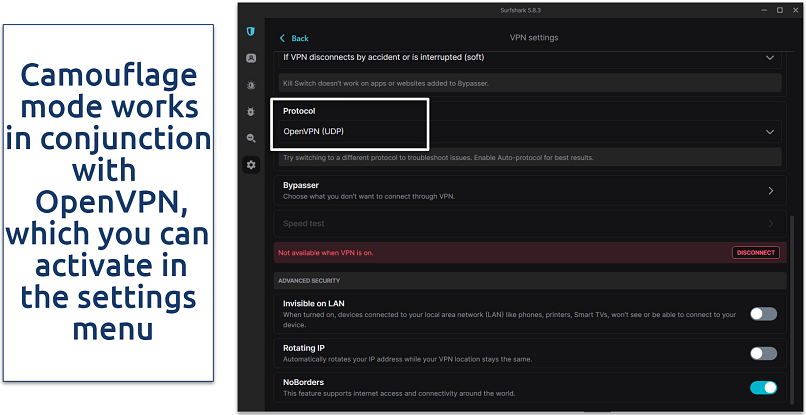
Task: Expand the Kill Switch disconnect behavior dropdown
Action: 769,58
